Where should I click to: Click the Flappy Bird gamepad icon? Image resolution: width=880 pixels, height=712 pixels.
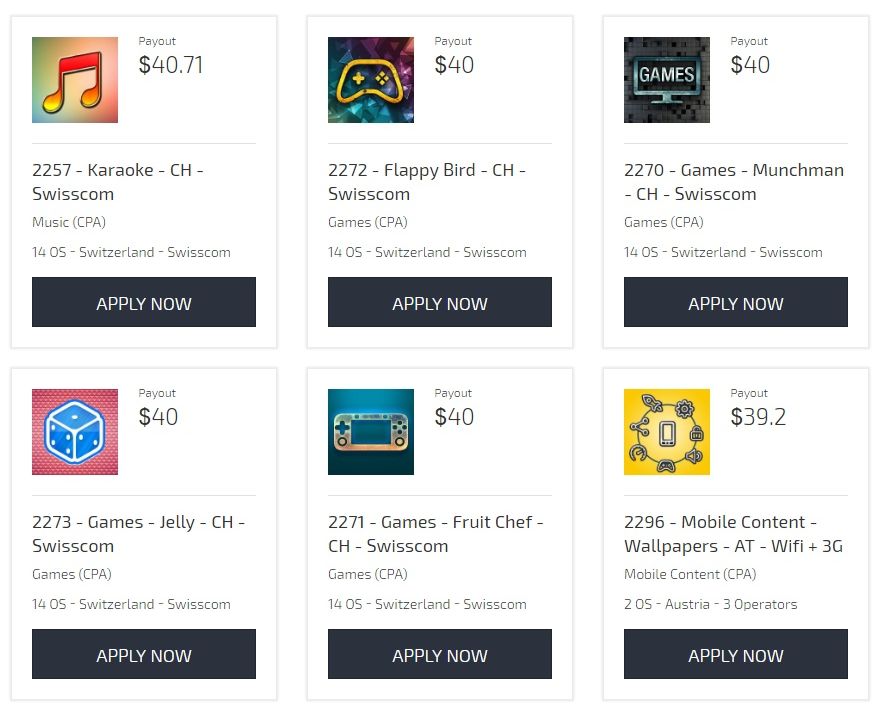click(371, 80)
